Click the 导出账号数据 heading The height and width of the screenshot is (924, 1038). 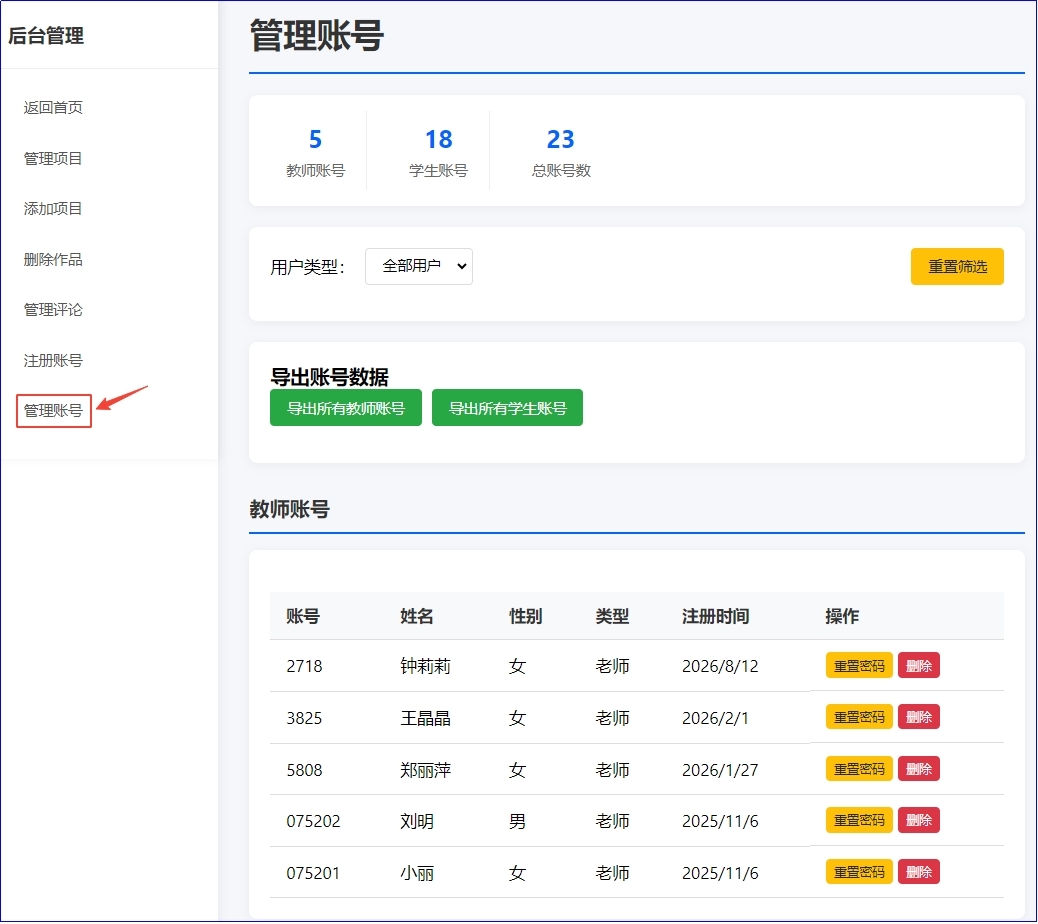pos(330,377)
